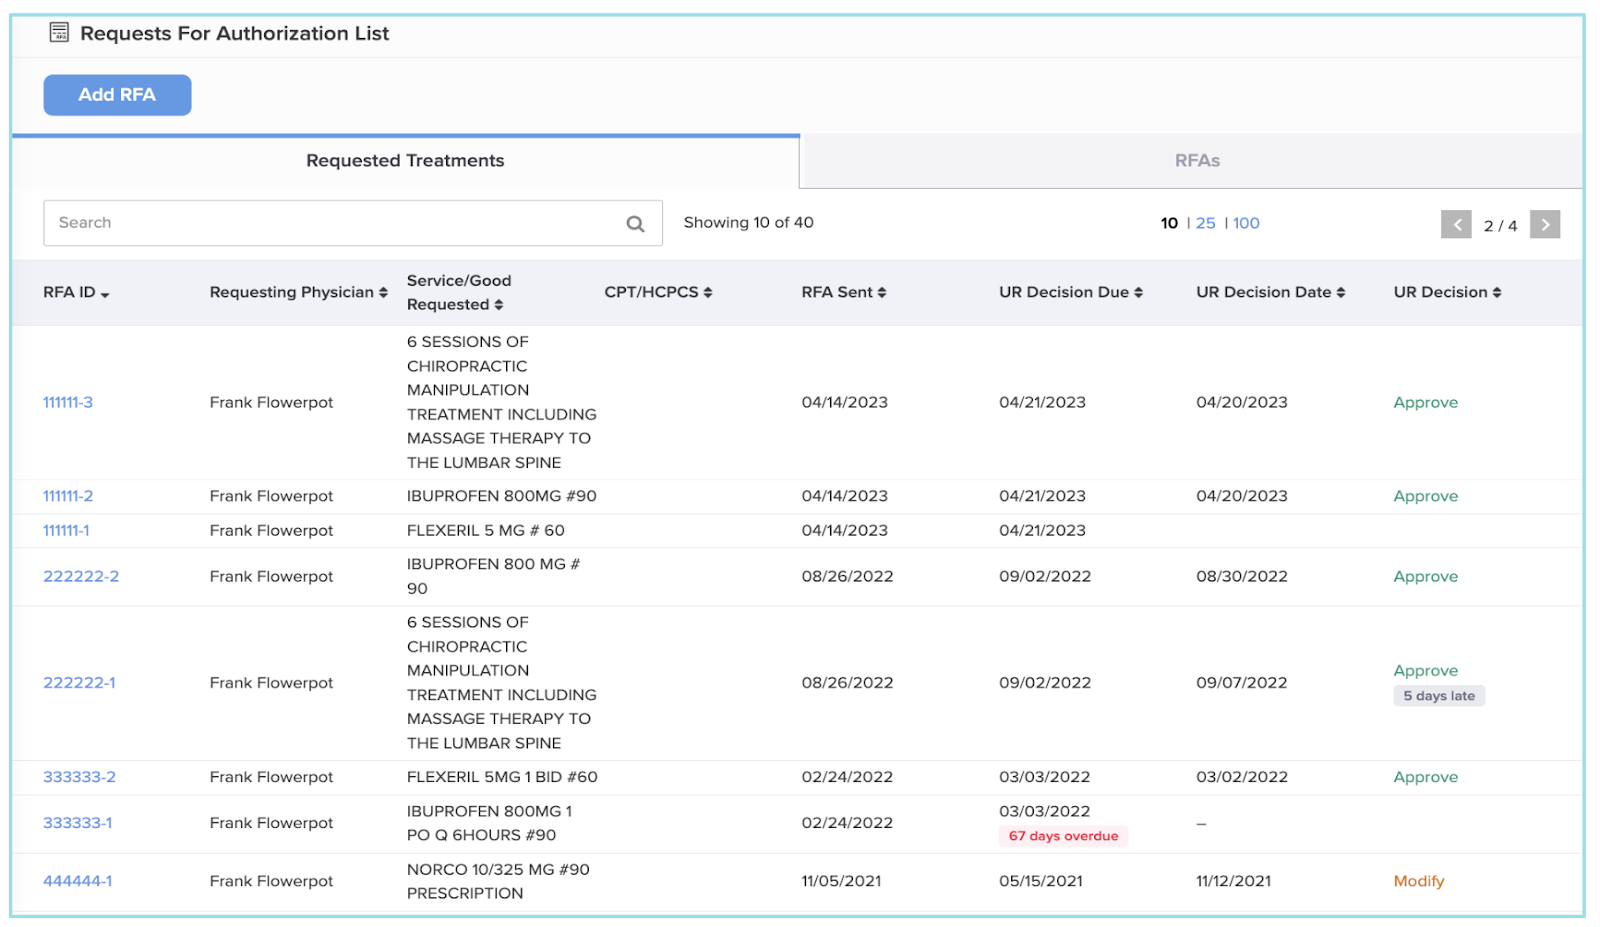The height and width of the screenshot is (927, 1600).
Task: Sort the UR Decision column with its sort icon
Action: (x=1497, y=292)
